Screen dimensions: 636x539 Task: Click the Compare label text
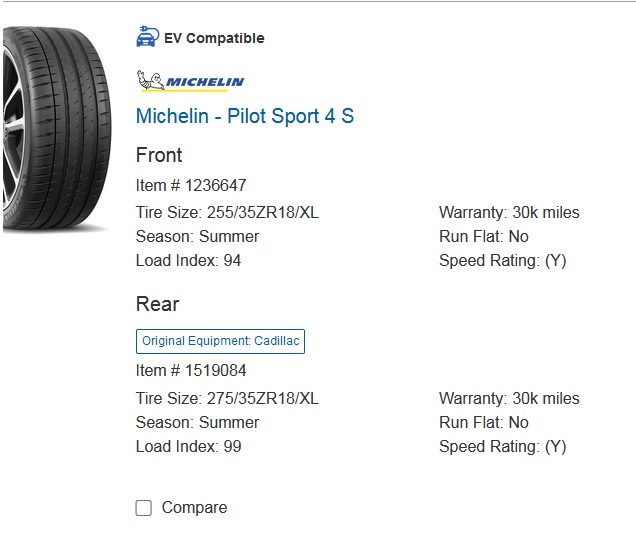(194, 508)
